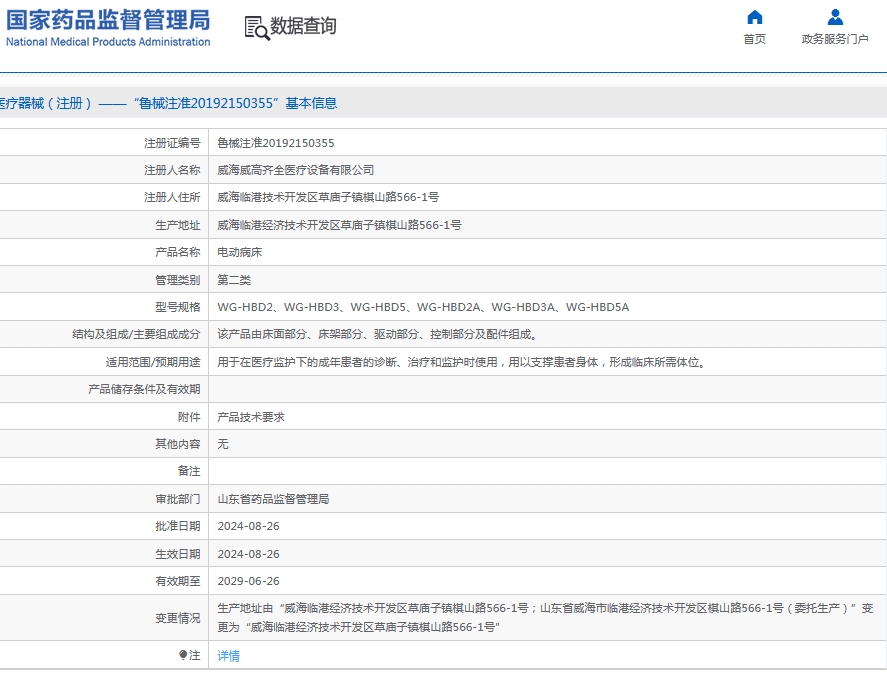The image size is (887, 675).
Task: Click the 生产地址 label
Action: pos(178,225)
